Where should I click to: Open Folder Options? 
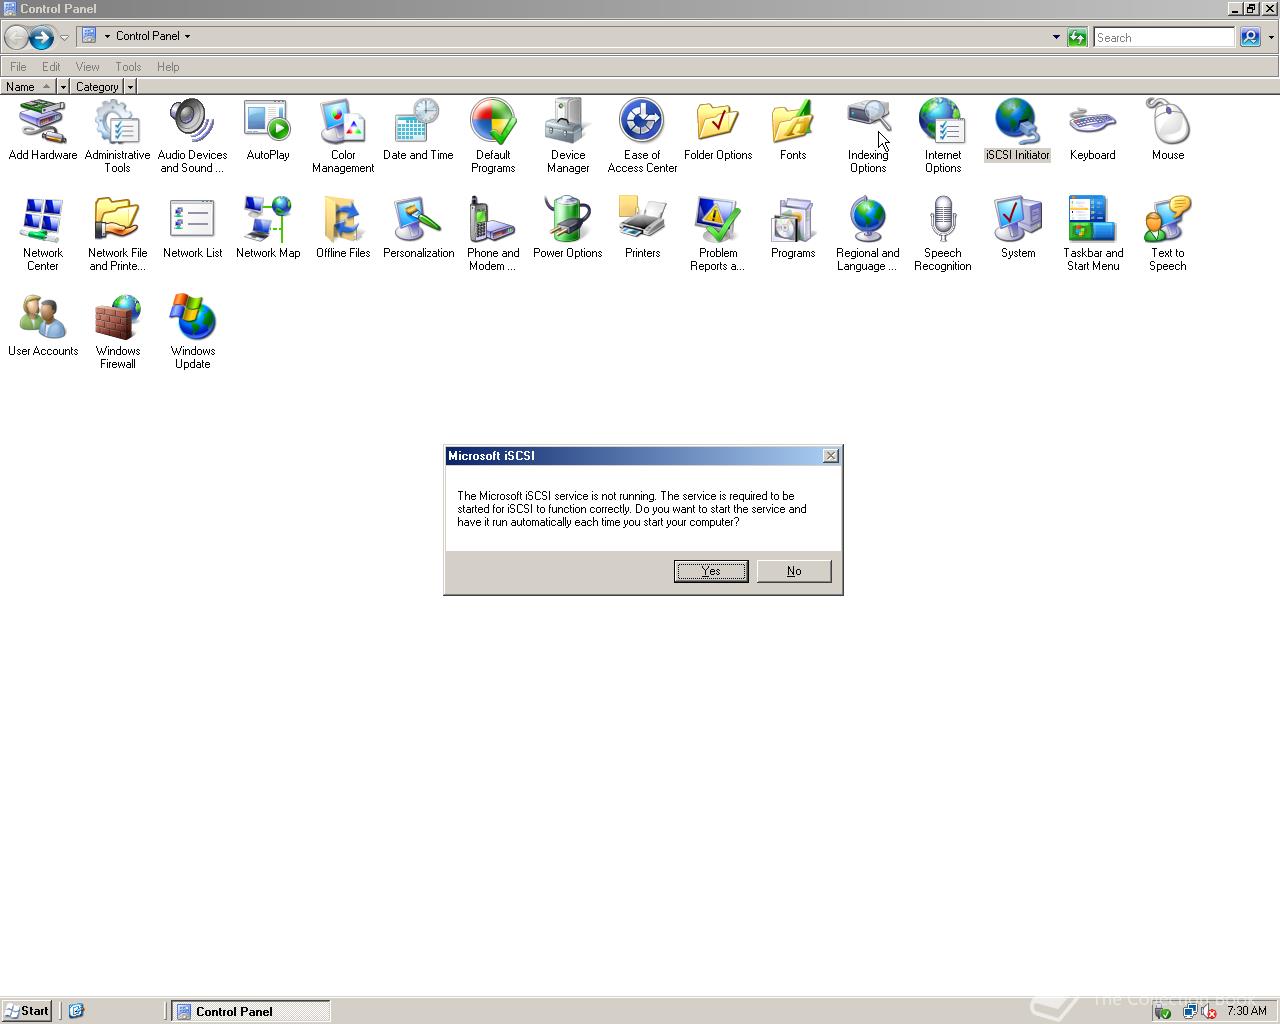[718, 130]
